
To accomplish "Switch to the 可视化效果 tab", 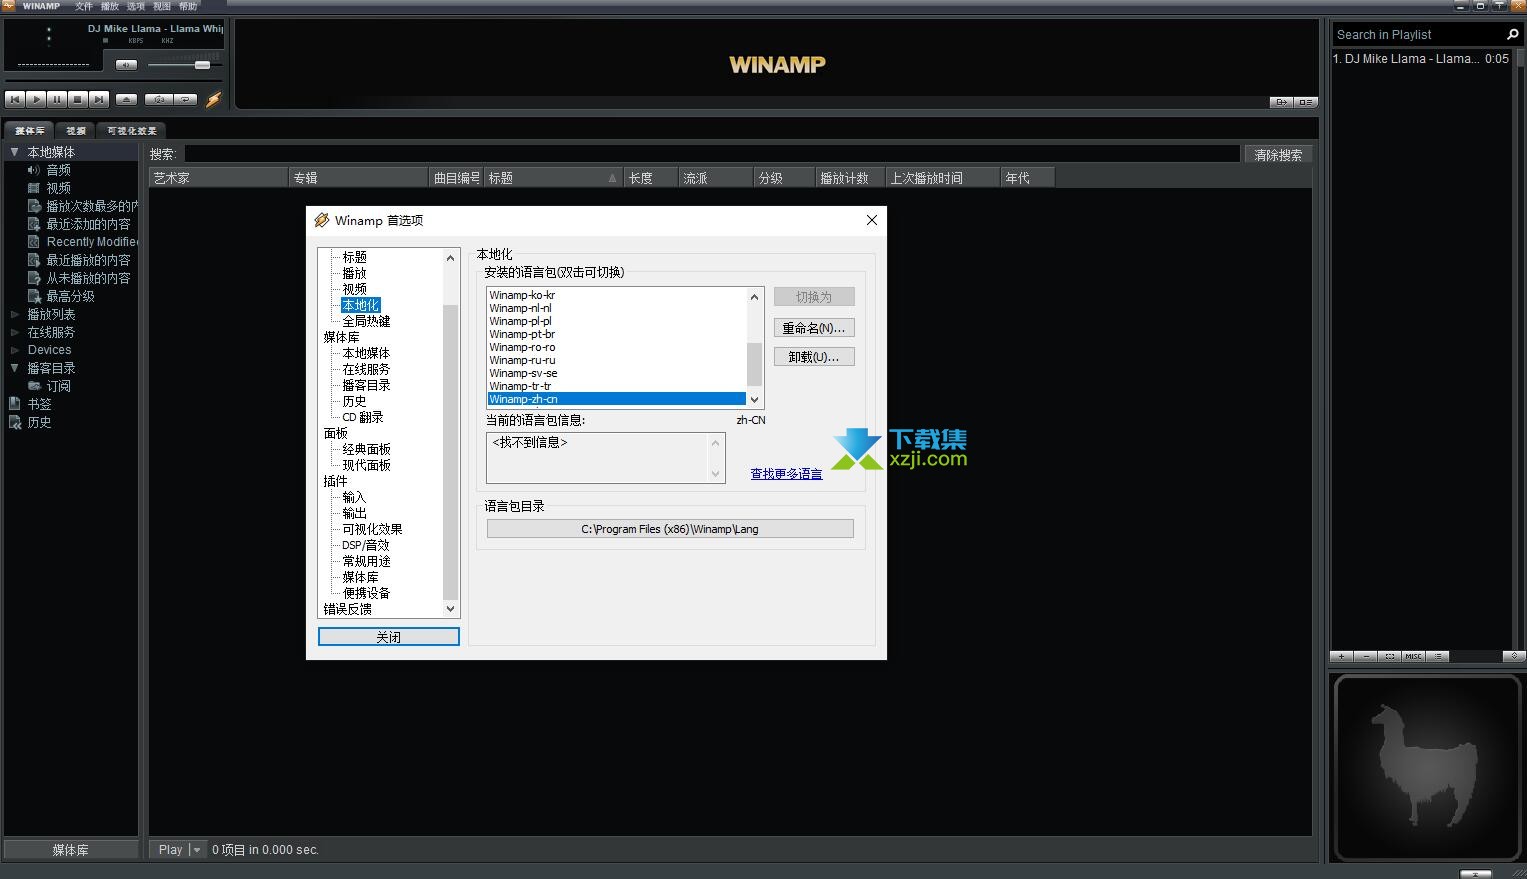I will 132,130.
